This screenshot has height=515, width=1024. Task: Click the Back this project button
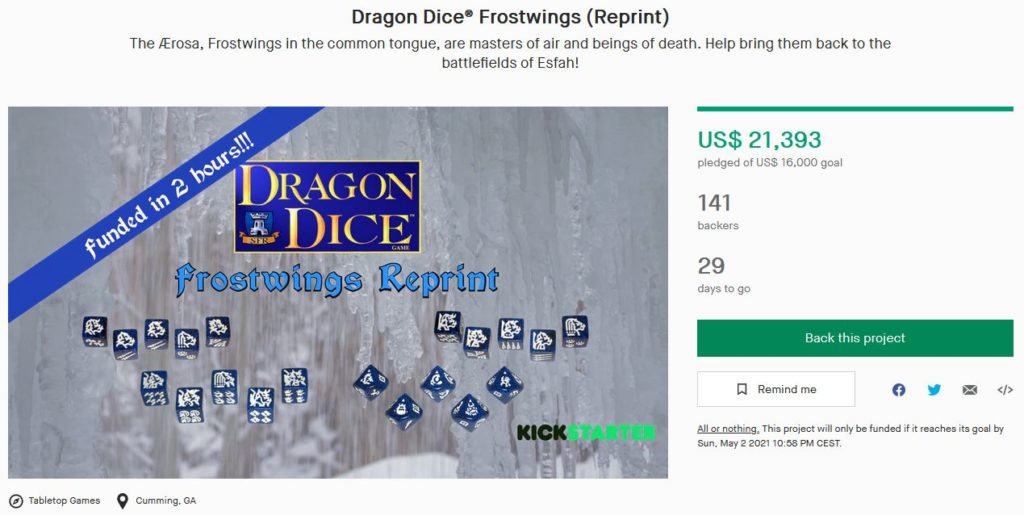(x=855, y=338)
